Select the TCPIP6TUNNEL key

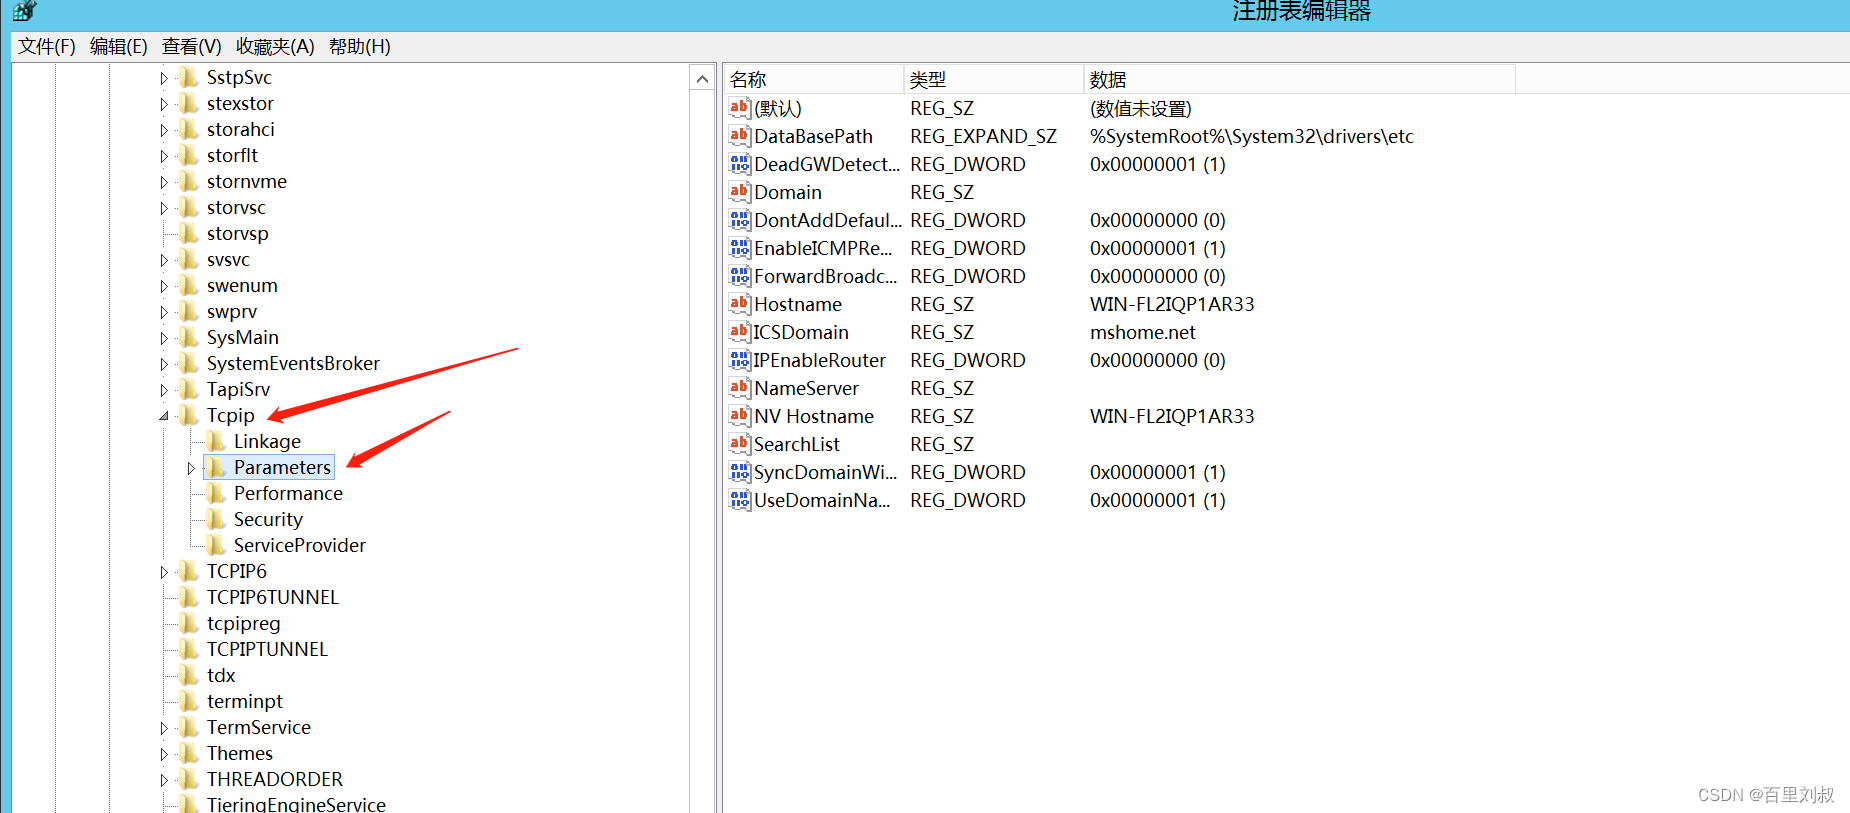coord(273,597)
